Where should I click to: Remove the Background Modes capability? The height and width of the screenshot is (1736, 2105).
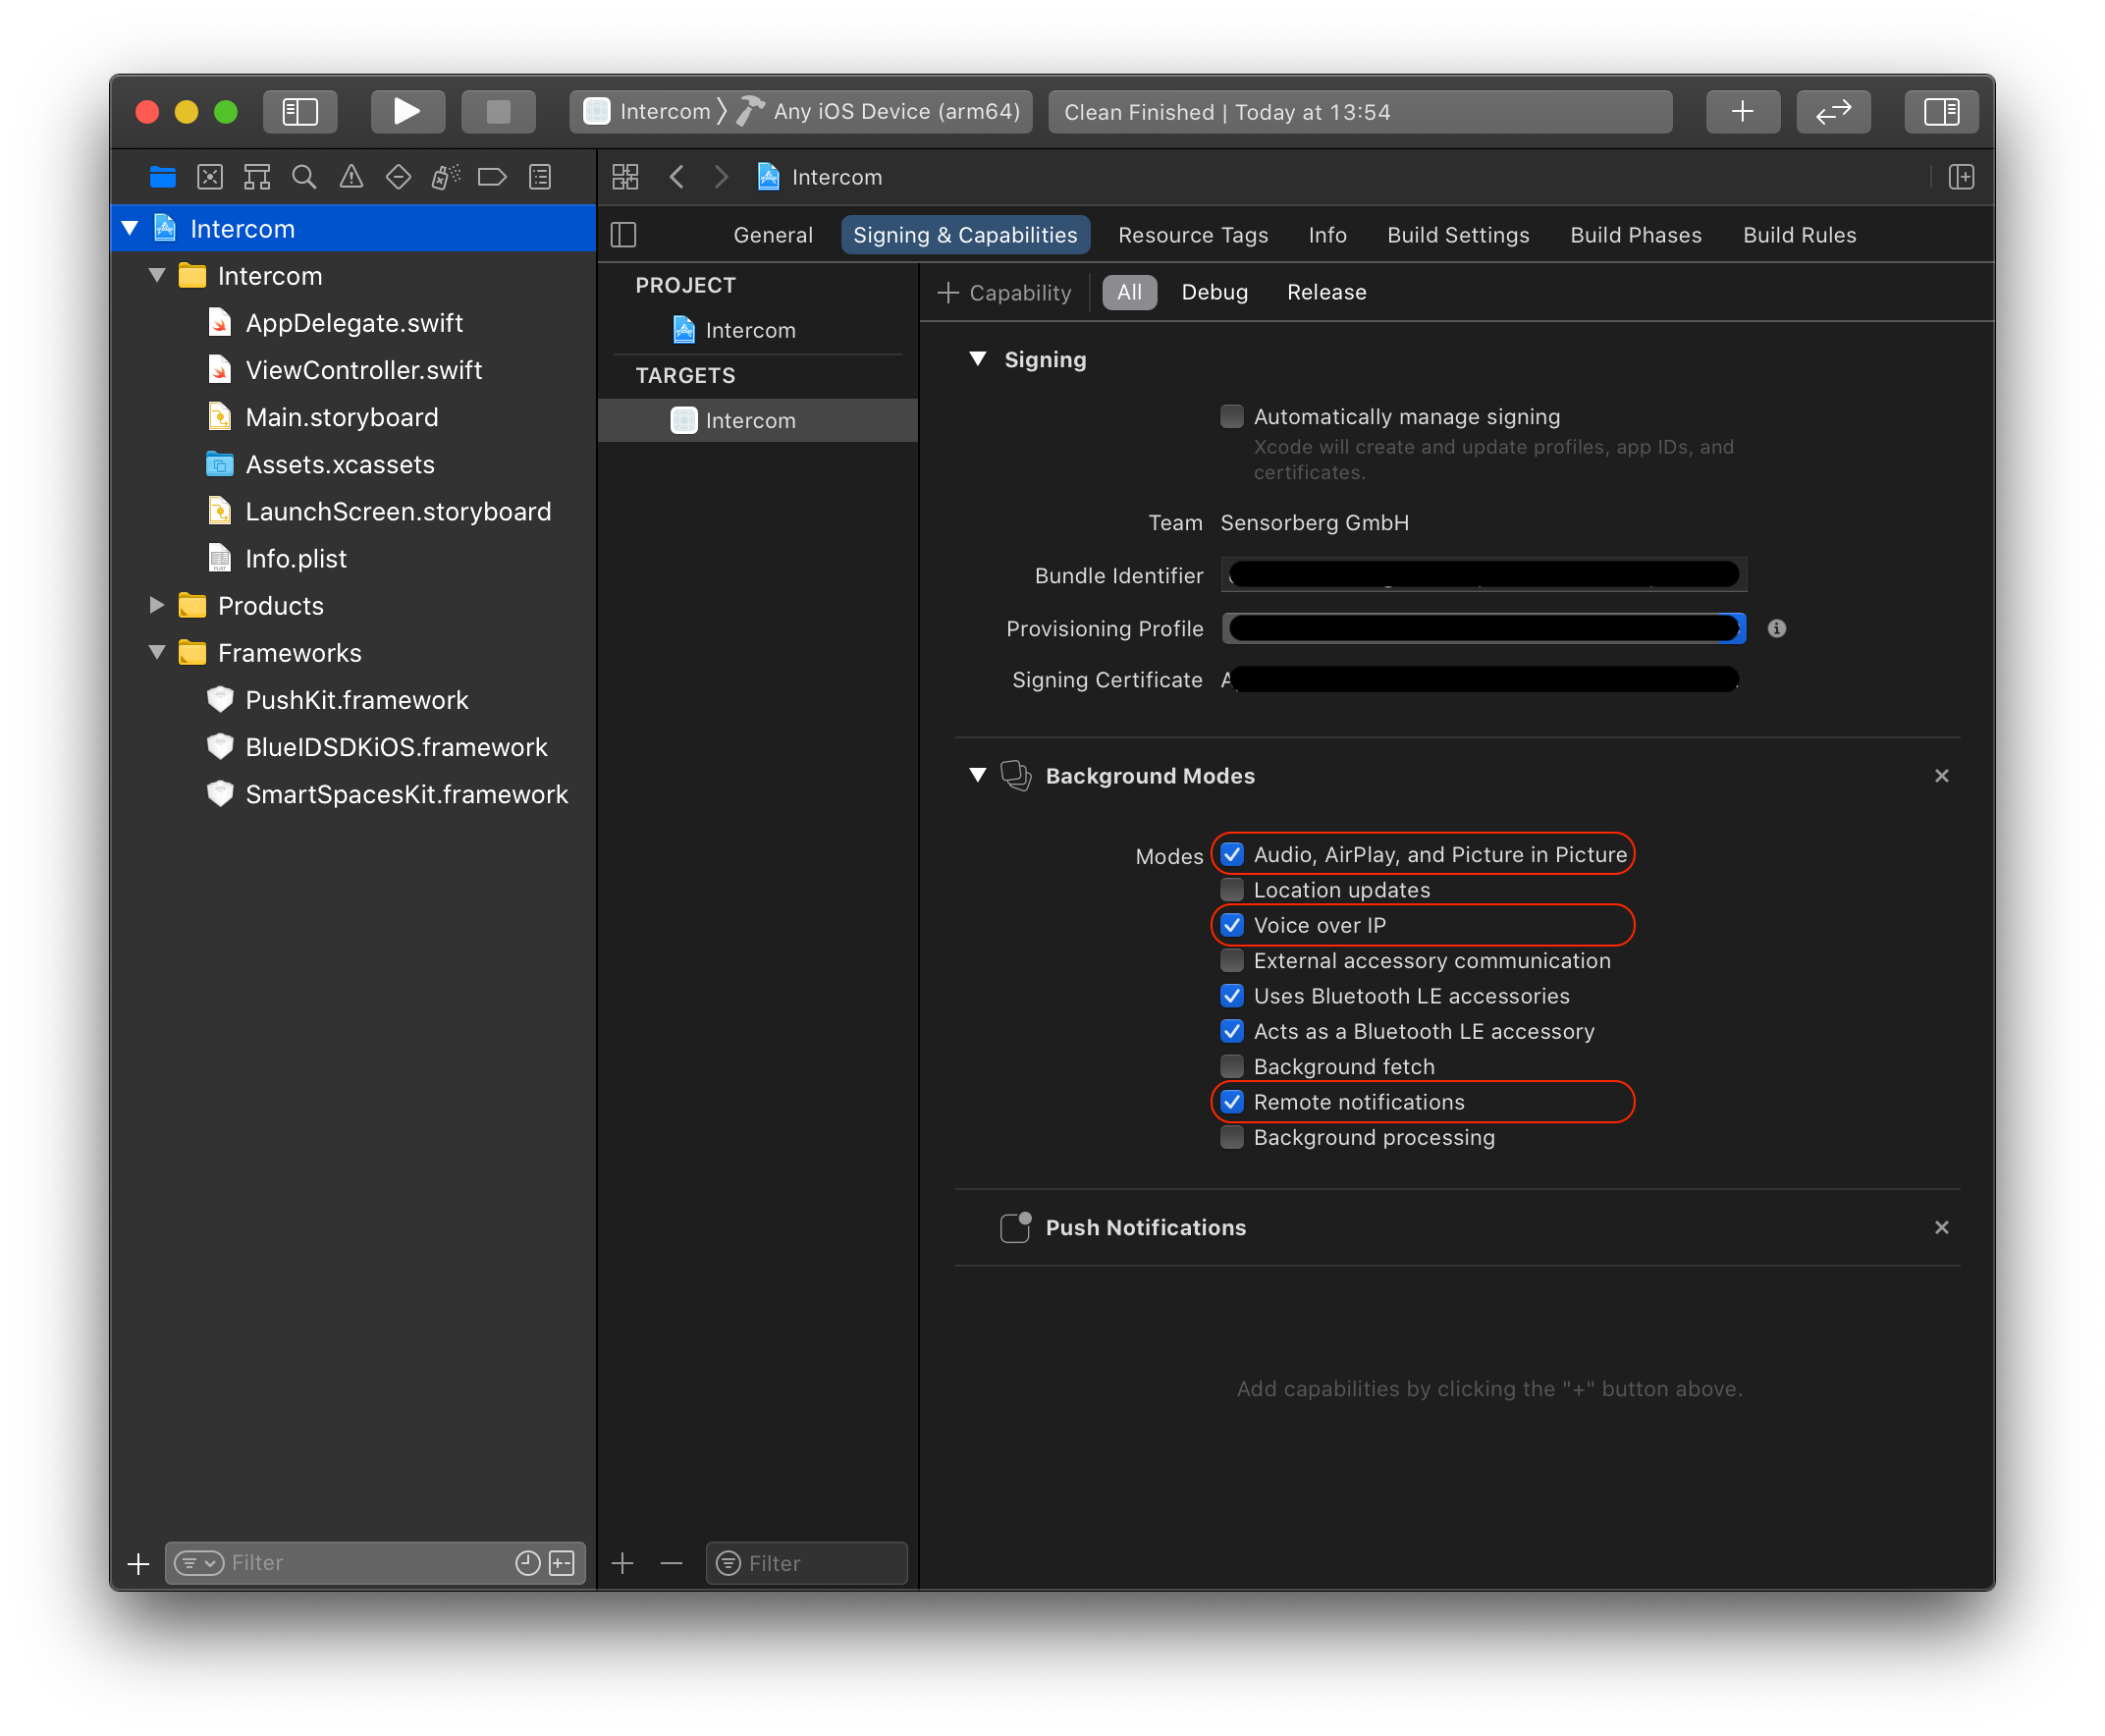1942,776
